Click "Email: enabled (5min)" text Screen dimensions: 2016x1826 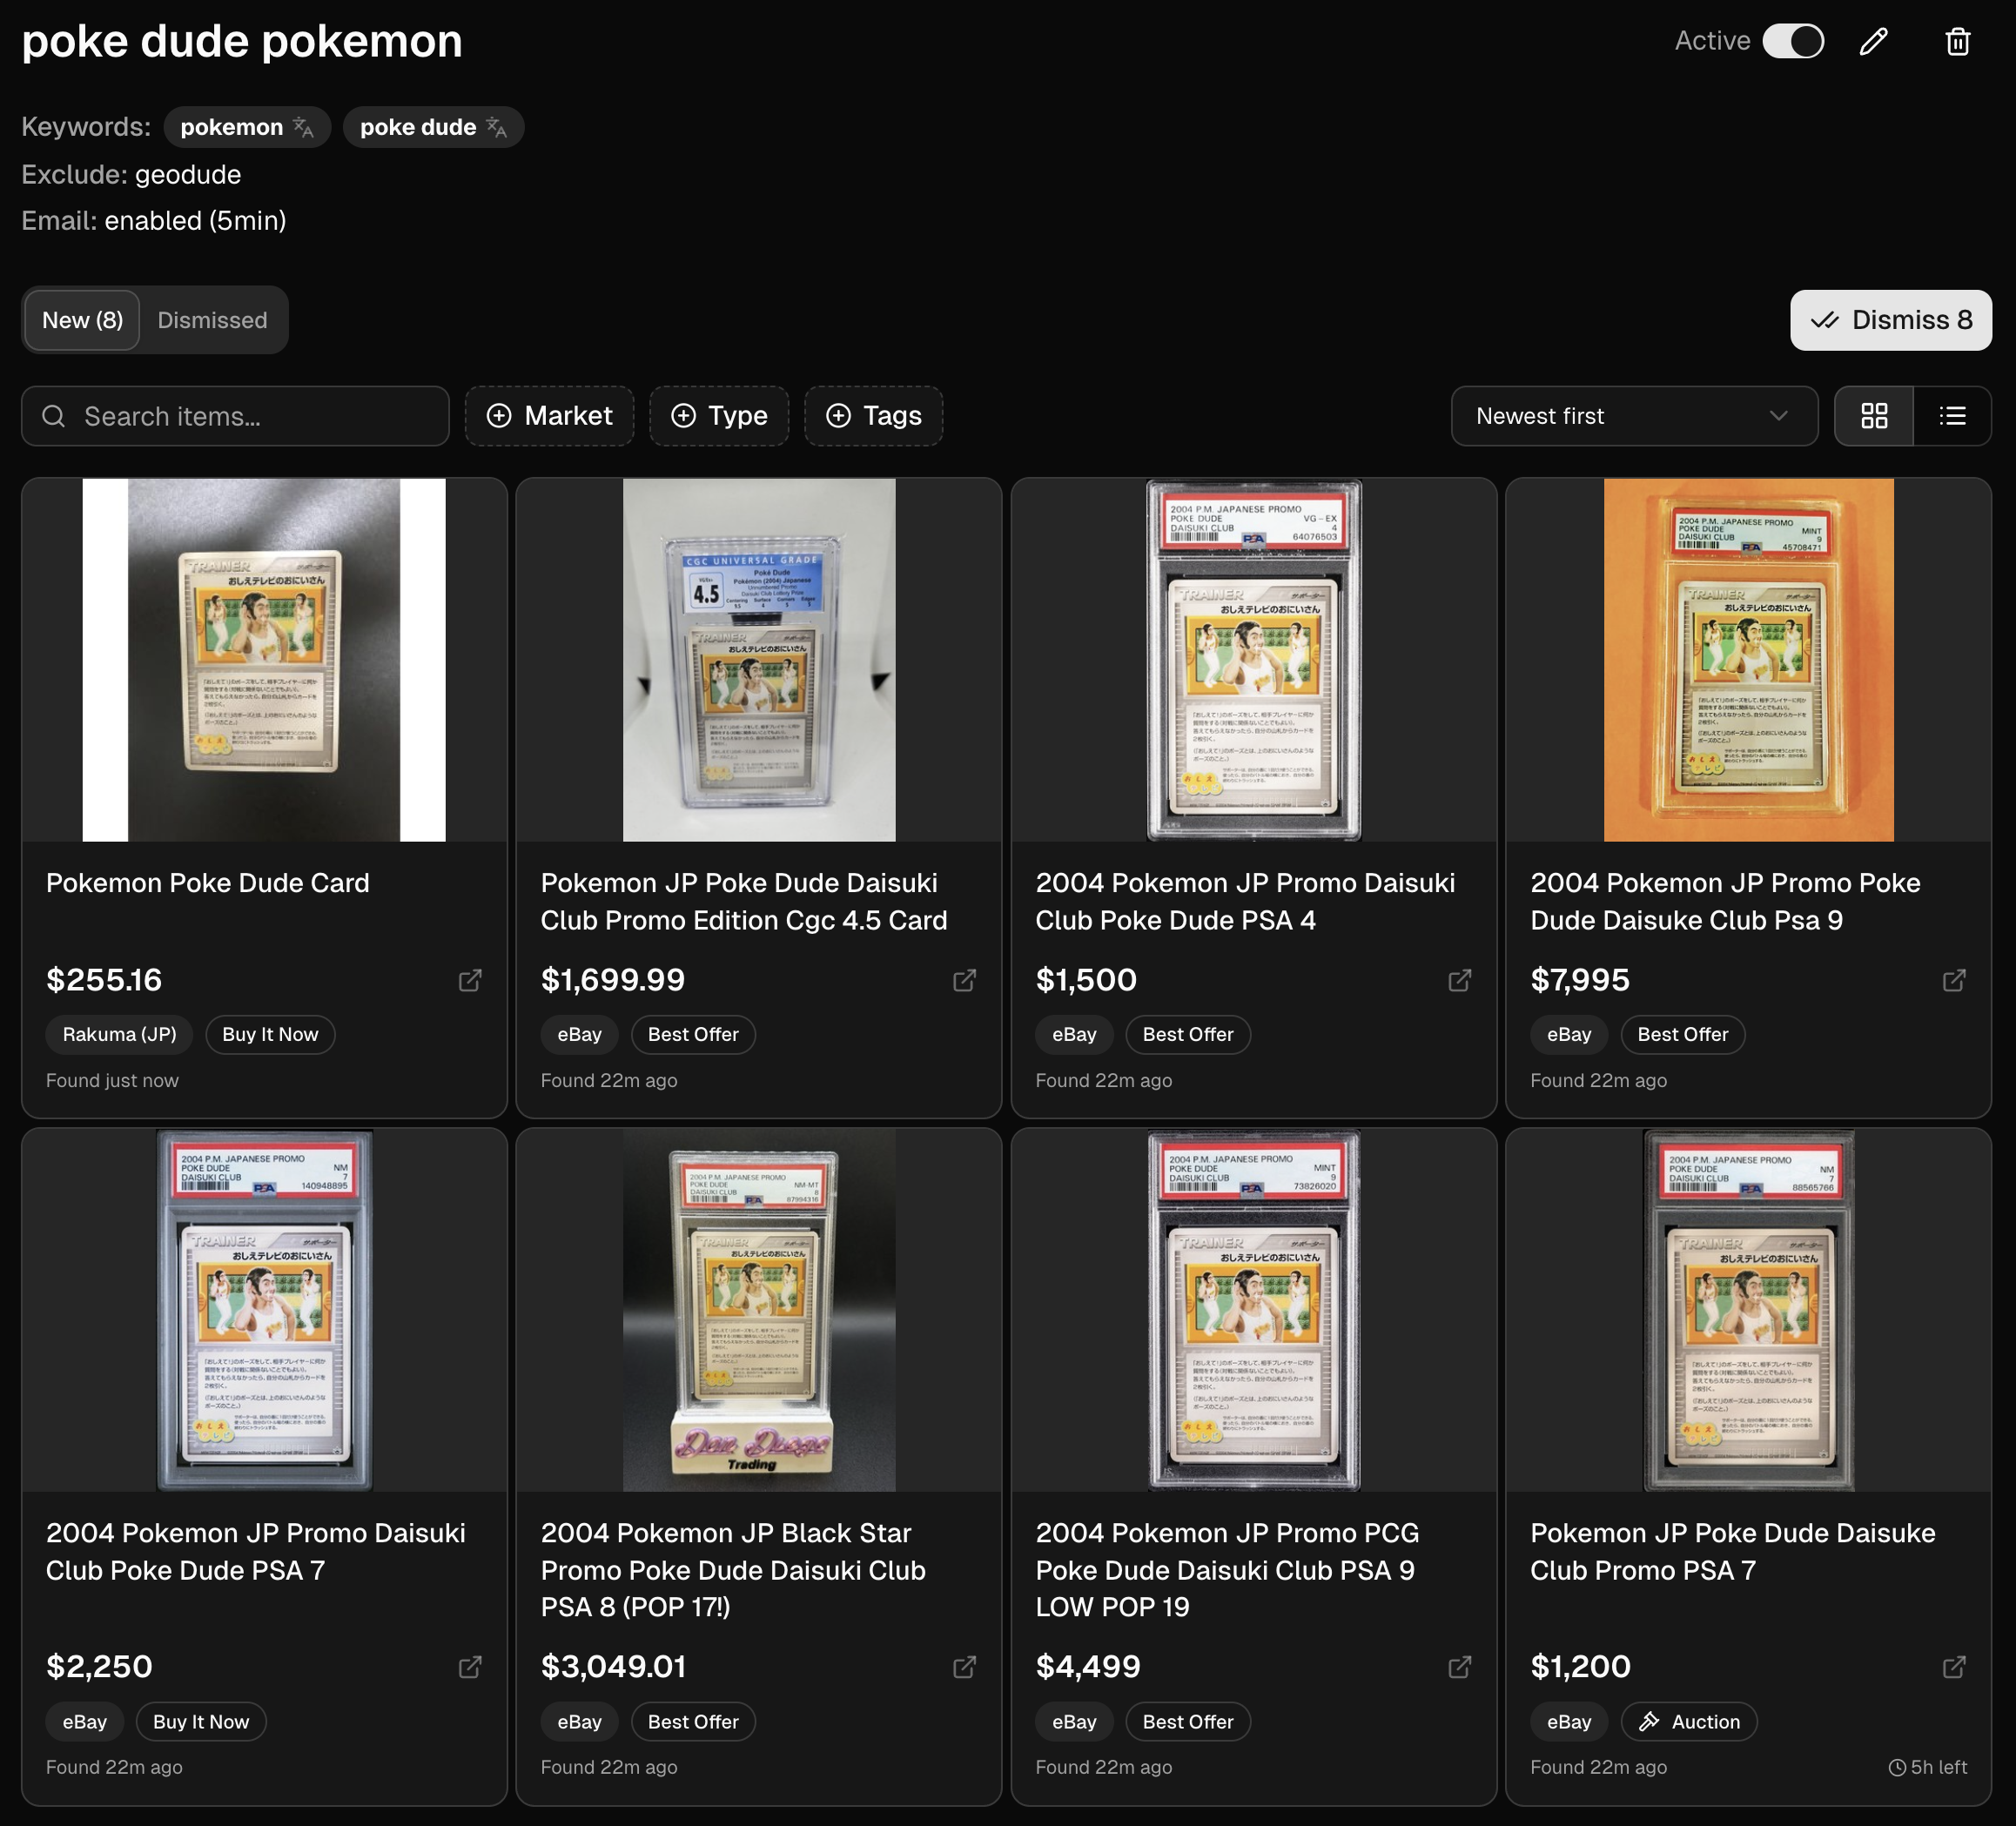click(154, 221)
